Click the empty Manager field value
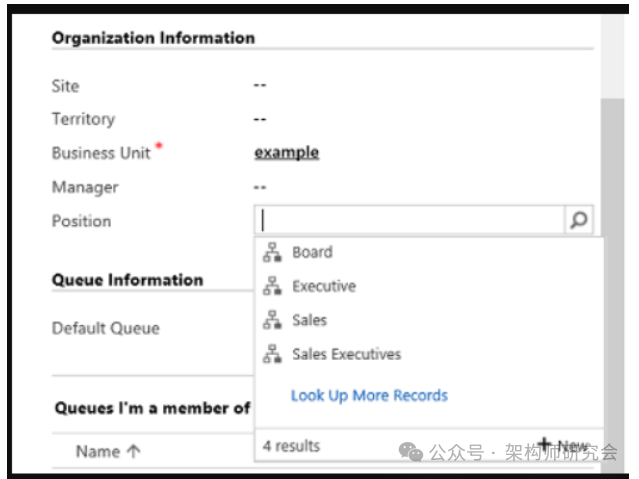Viewport: 639px width, 479px height. (x=260, y=187)
